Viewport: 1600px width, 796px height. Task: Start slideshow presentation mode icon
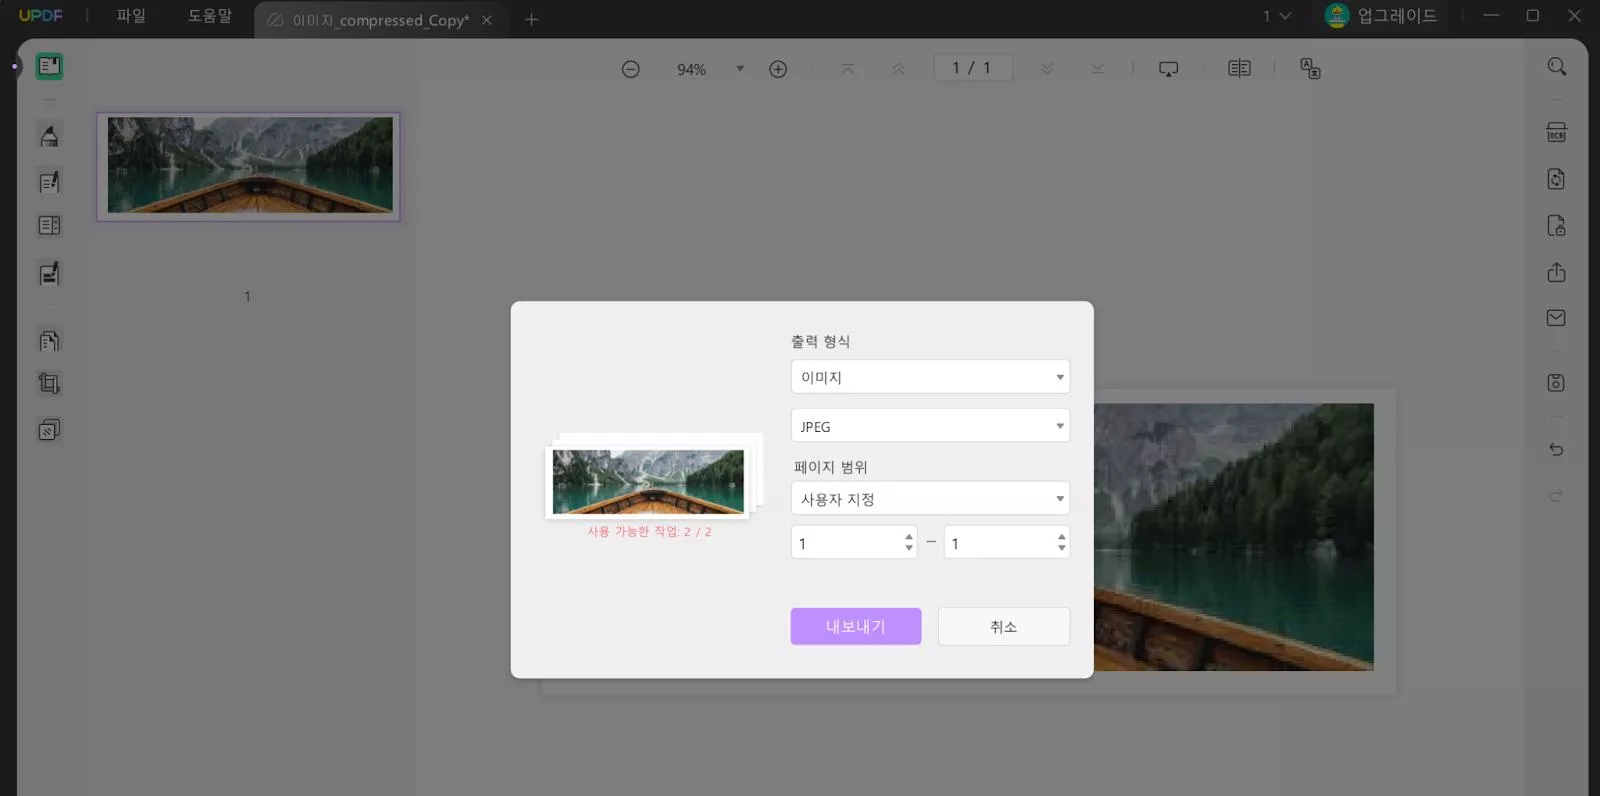[x=1168, y=69]
